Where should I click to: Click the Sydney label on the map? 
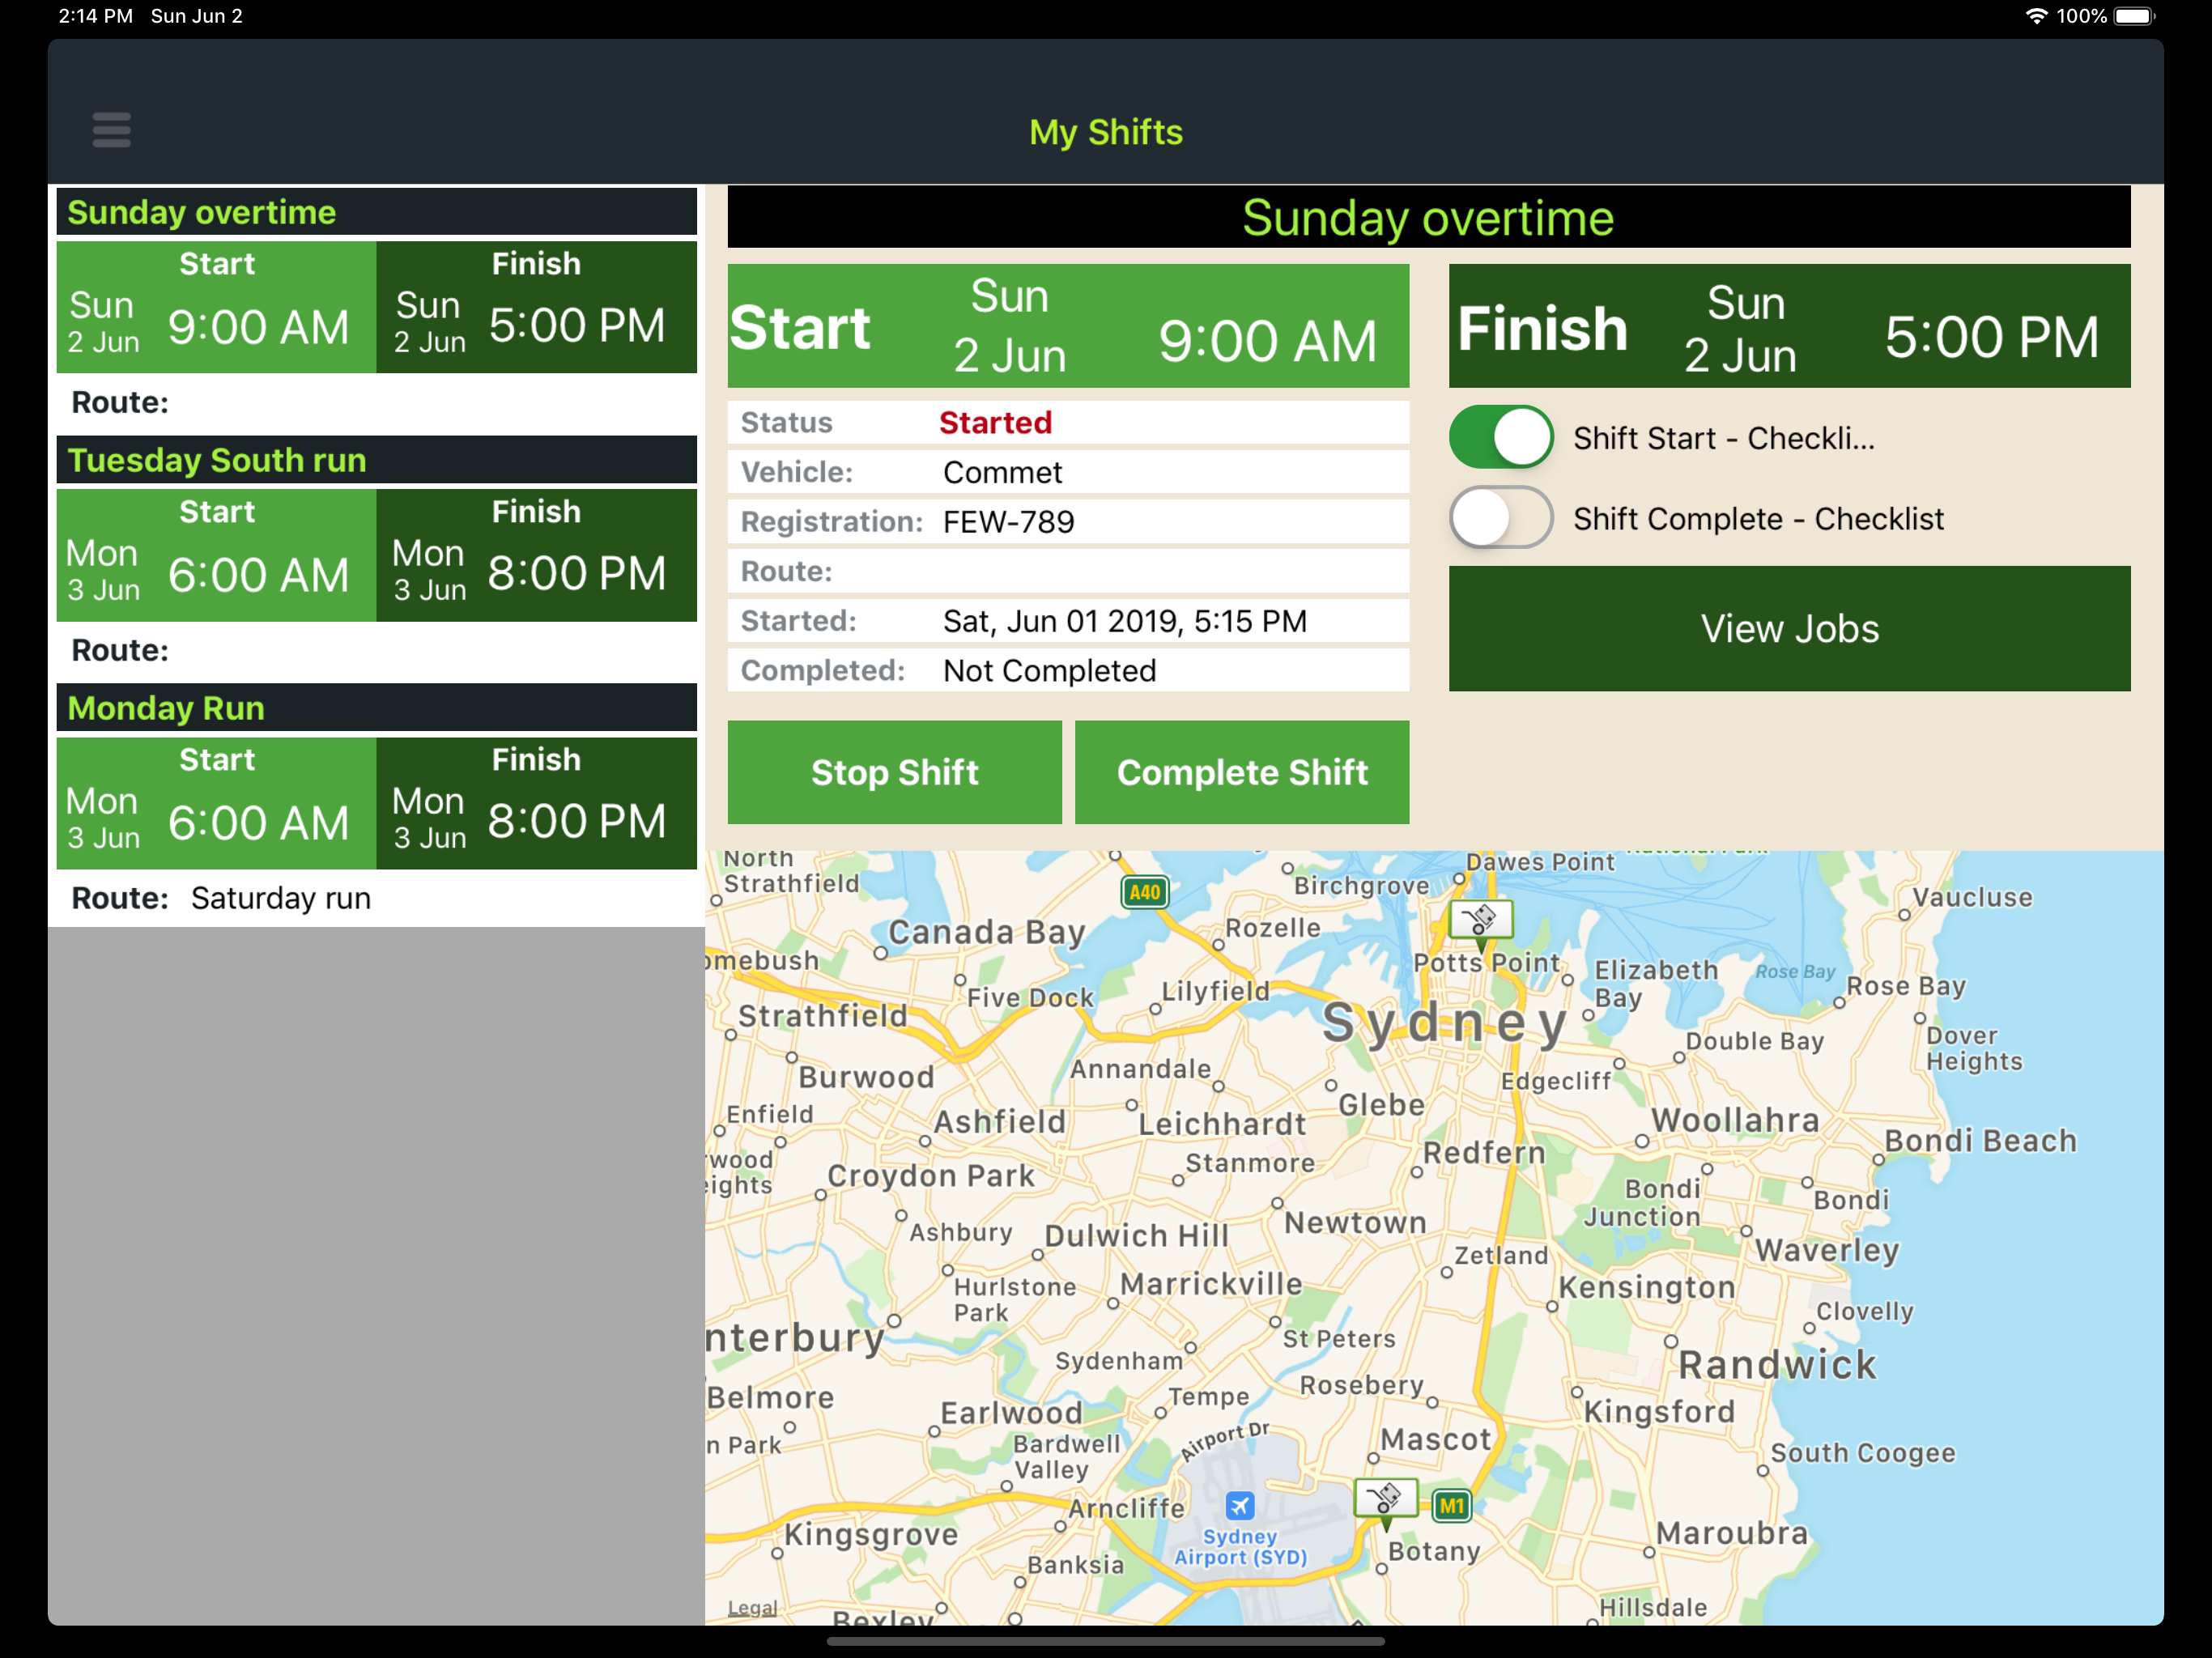click(1444, 1022)
